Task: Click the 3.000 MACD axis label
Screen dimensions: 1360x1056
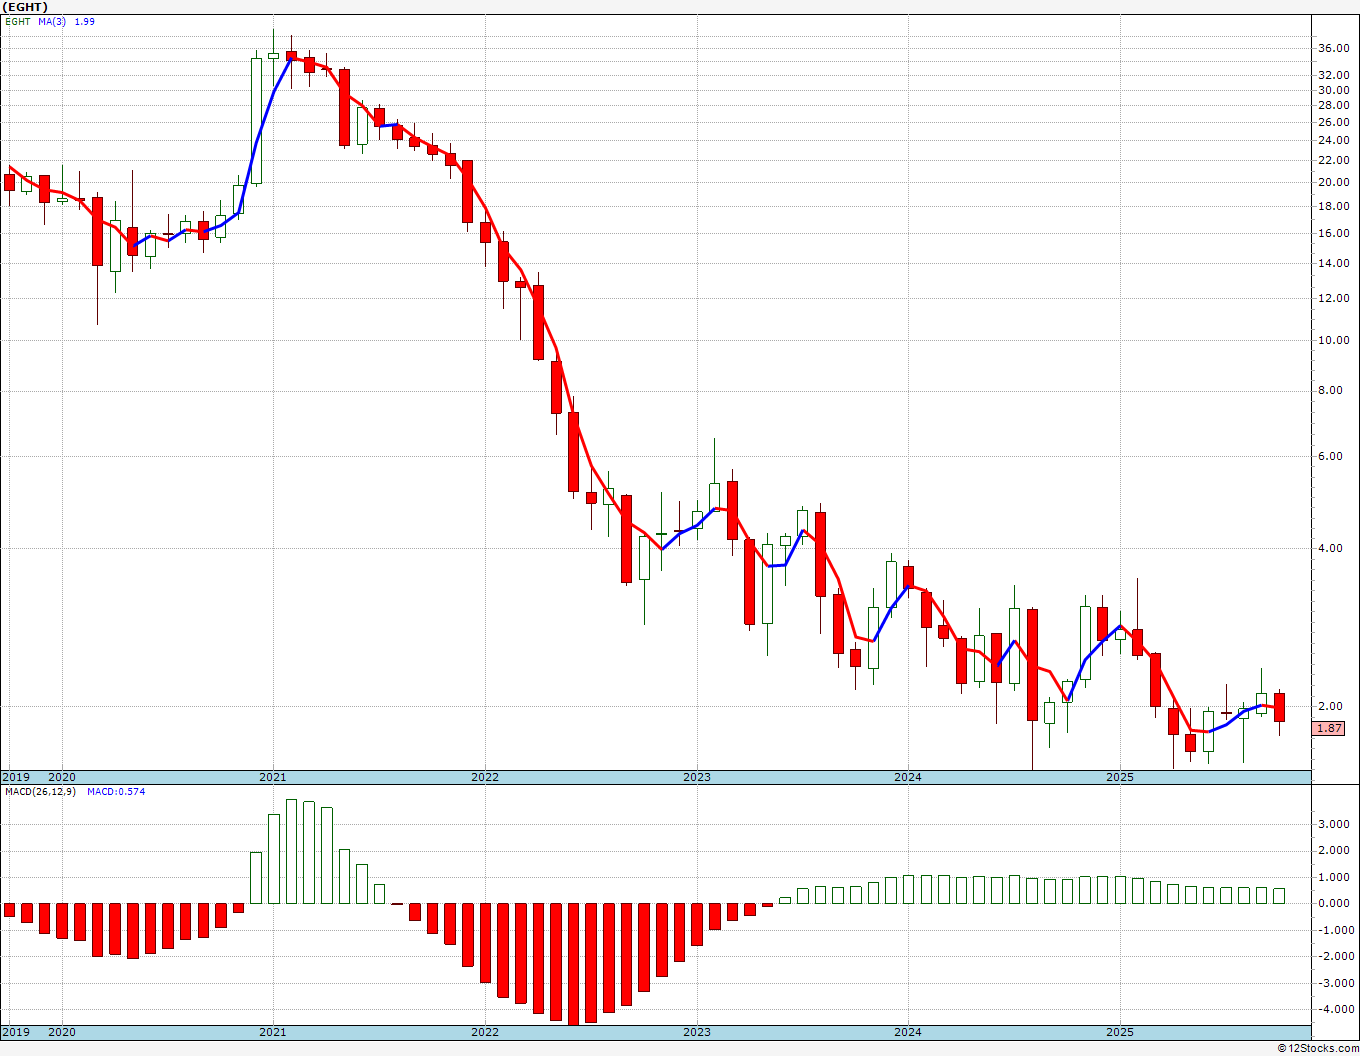Action: pos(1333,824)
